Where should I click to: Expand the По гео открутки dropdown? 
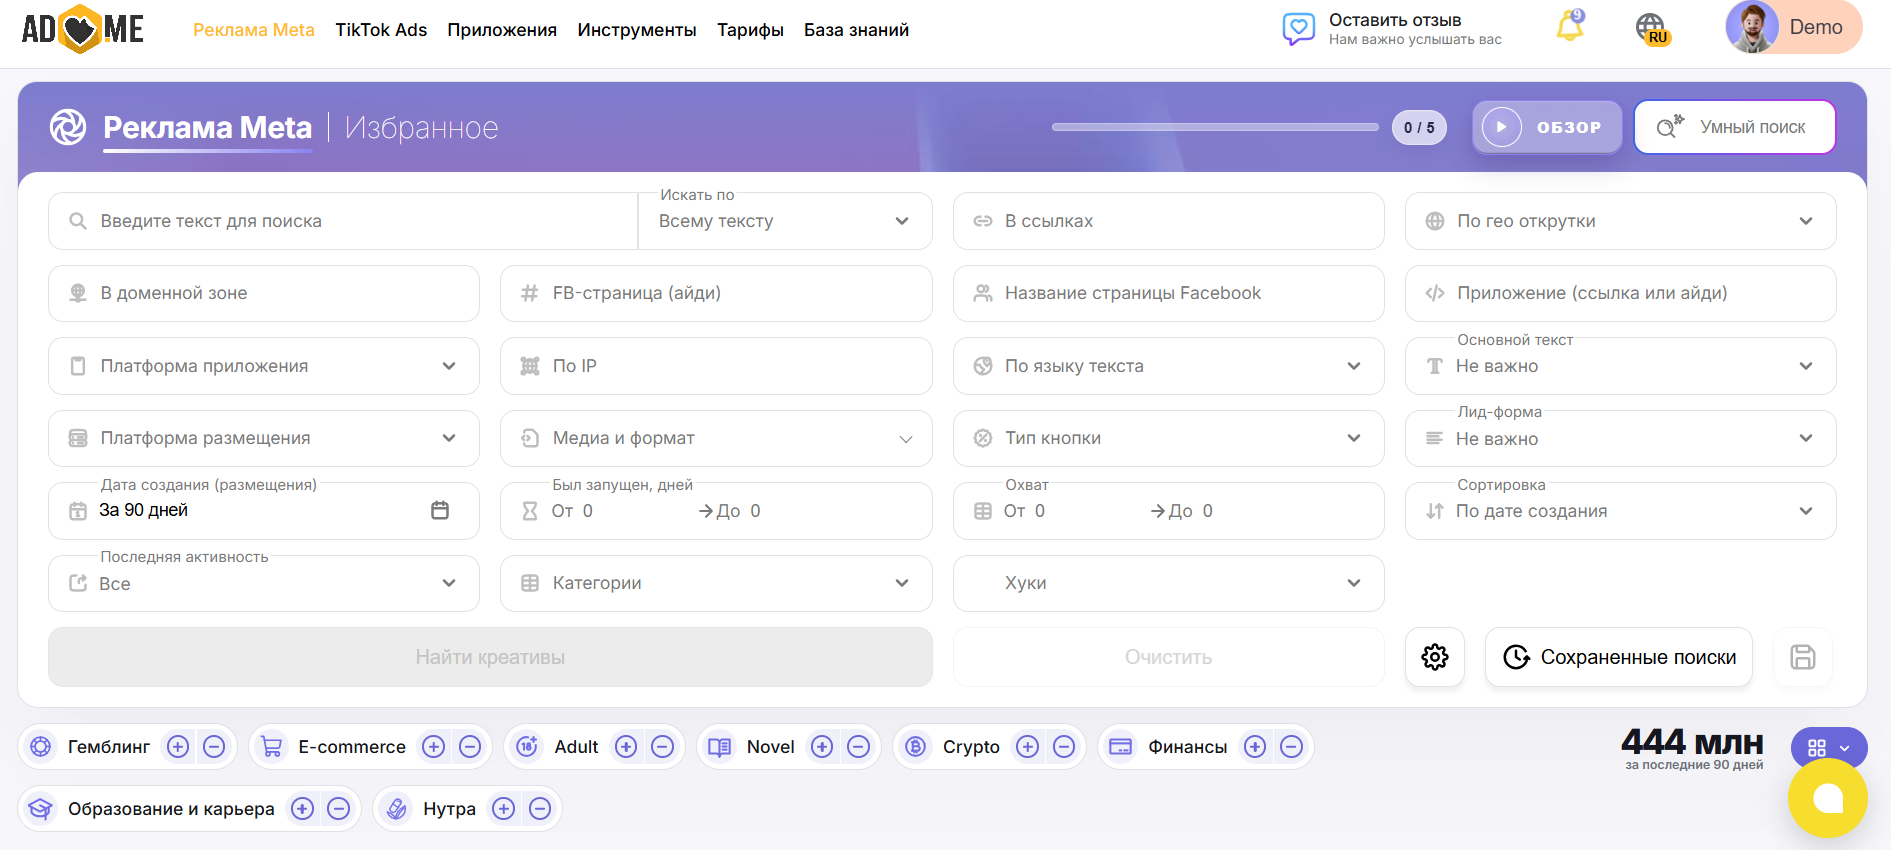1620,221
